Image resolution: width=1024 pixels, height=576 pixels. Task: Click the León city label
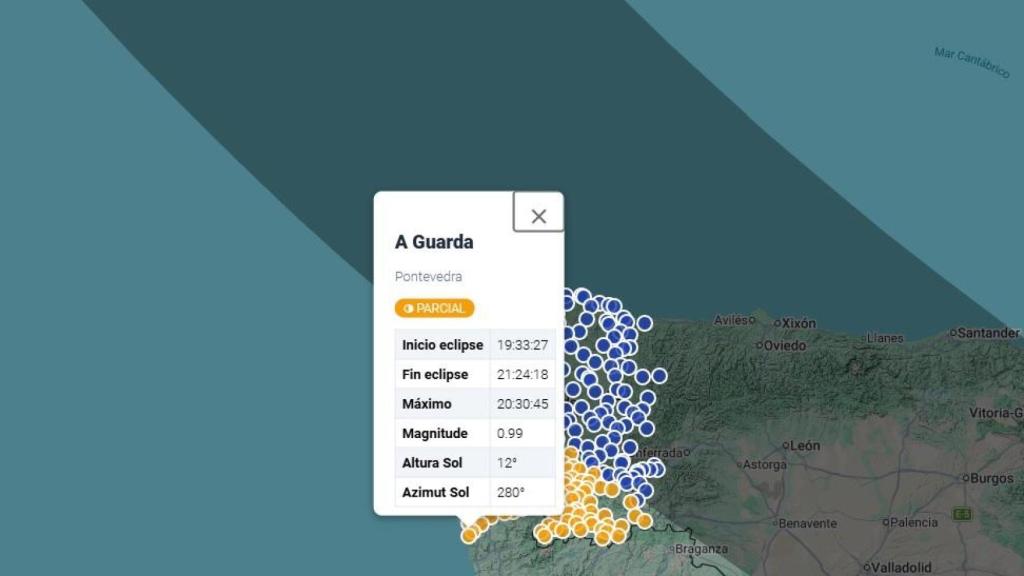(x=805, y=445)
